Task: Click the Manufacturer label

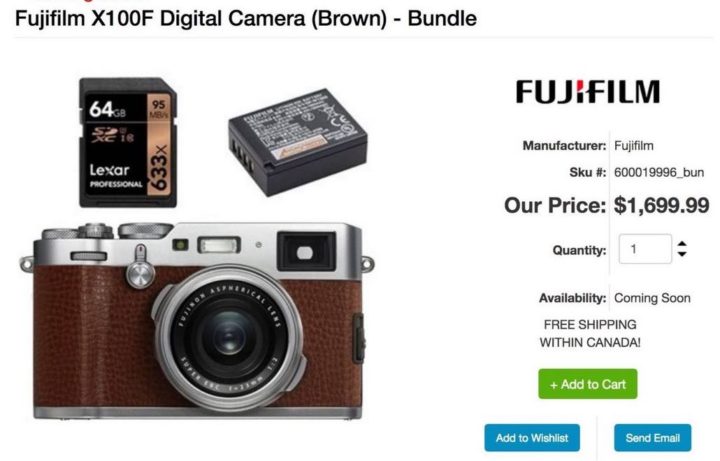Action: point(564,146)
